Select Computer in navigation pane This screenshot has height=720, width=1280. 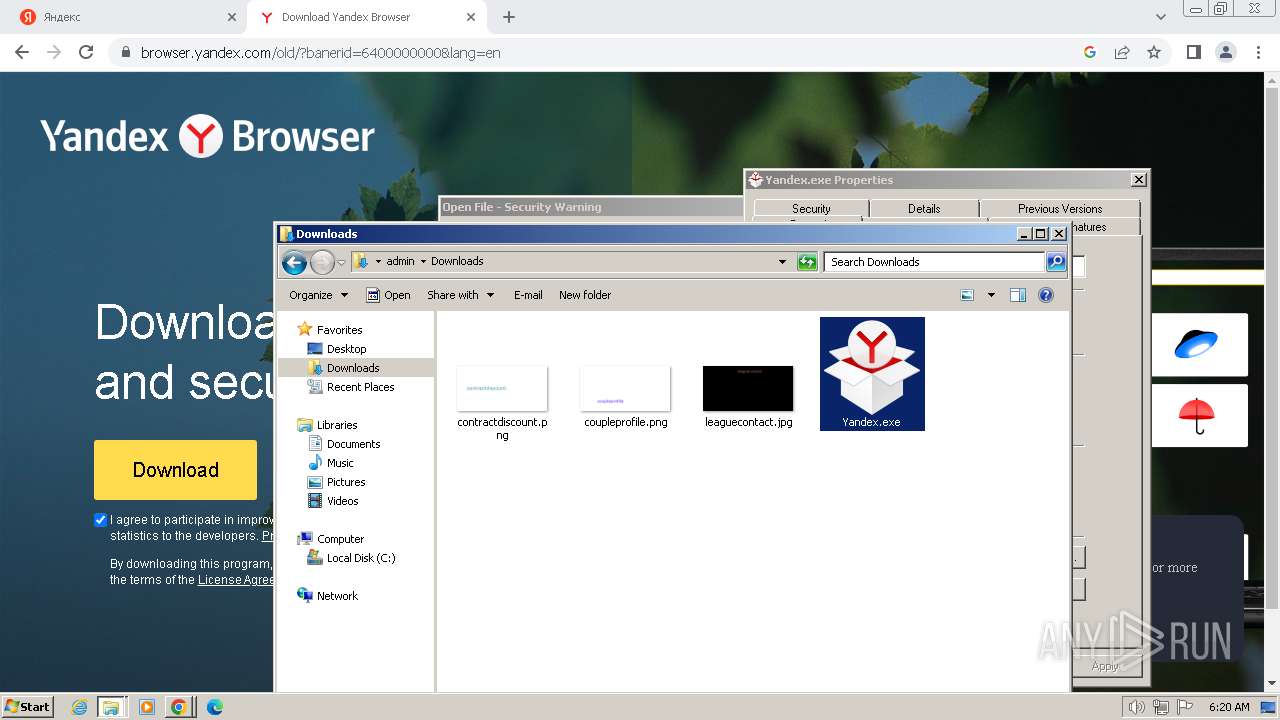(340, 539)
